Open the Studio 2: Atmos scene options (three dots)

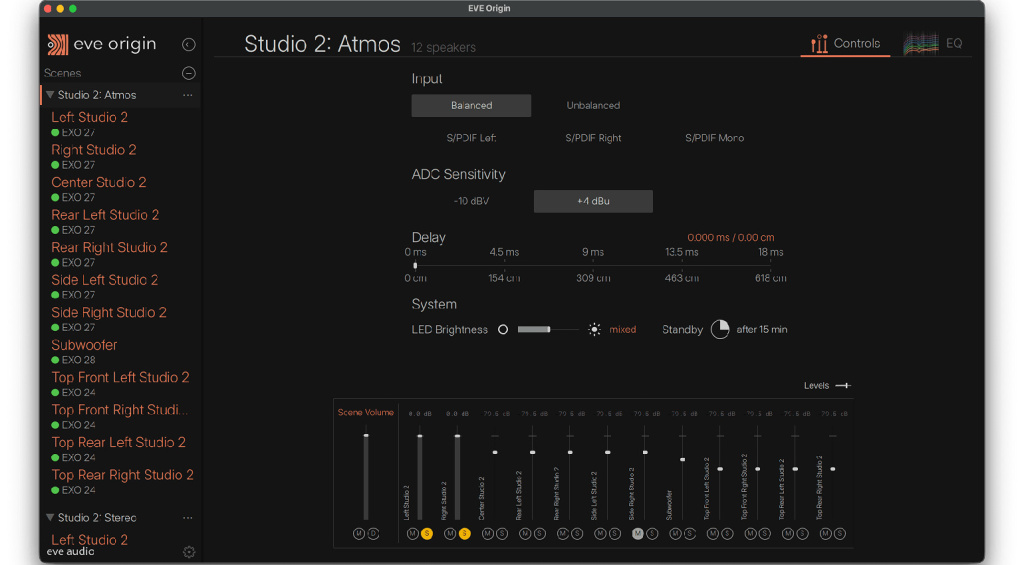click(188, 95)
